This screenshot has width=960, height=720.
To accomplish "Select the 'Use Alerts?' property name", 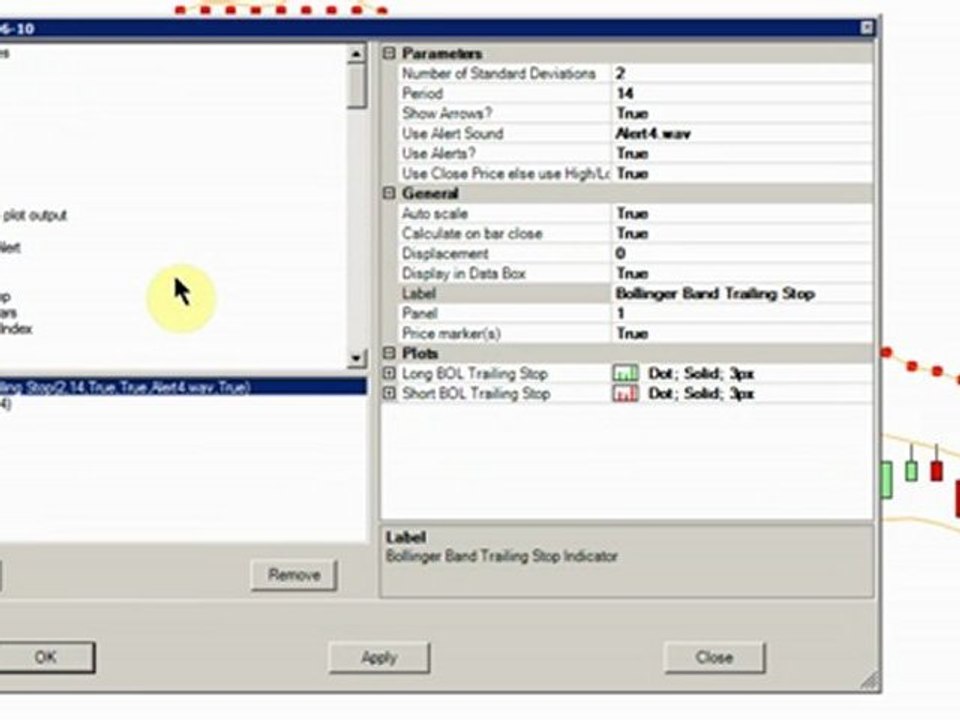I will tap(438, 154).
